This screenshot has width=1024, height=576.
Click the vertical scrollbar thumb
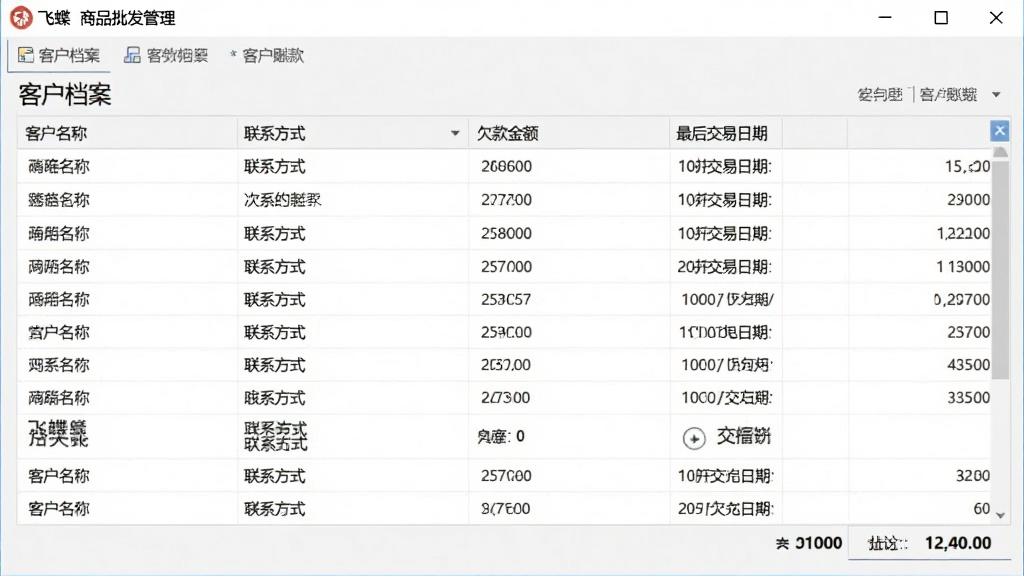(1000, 268)
